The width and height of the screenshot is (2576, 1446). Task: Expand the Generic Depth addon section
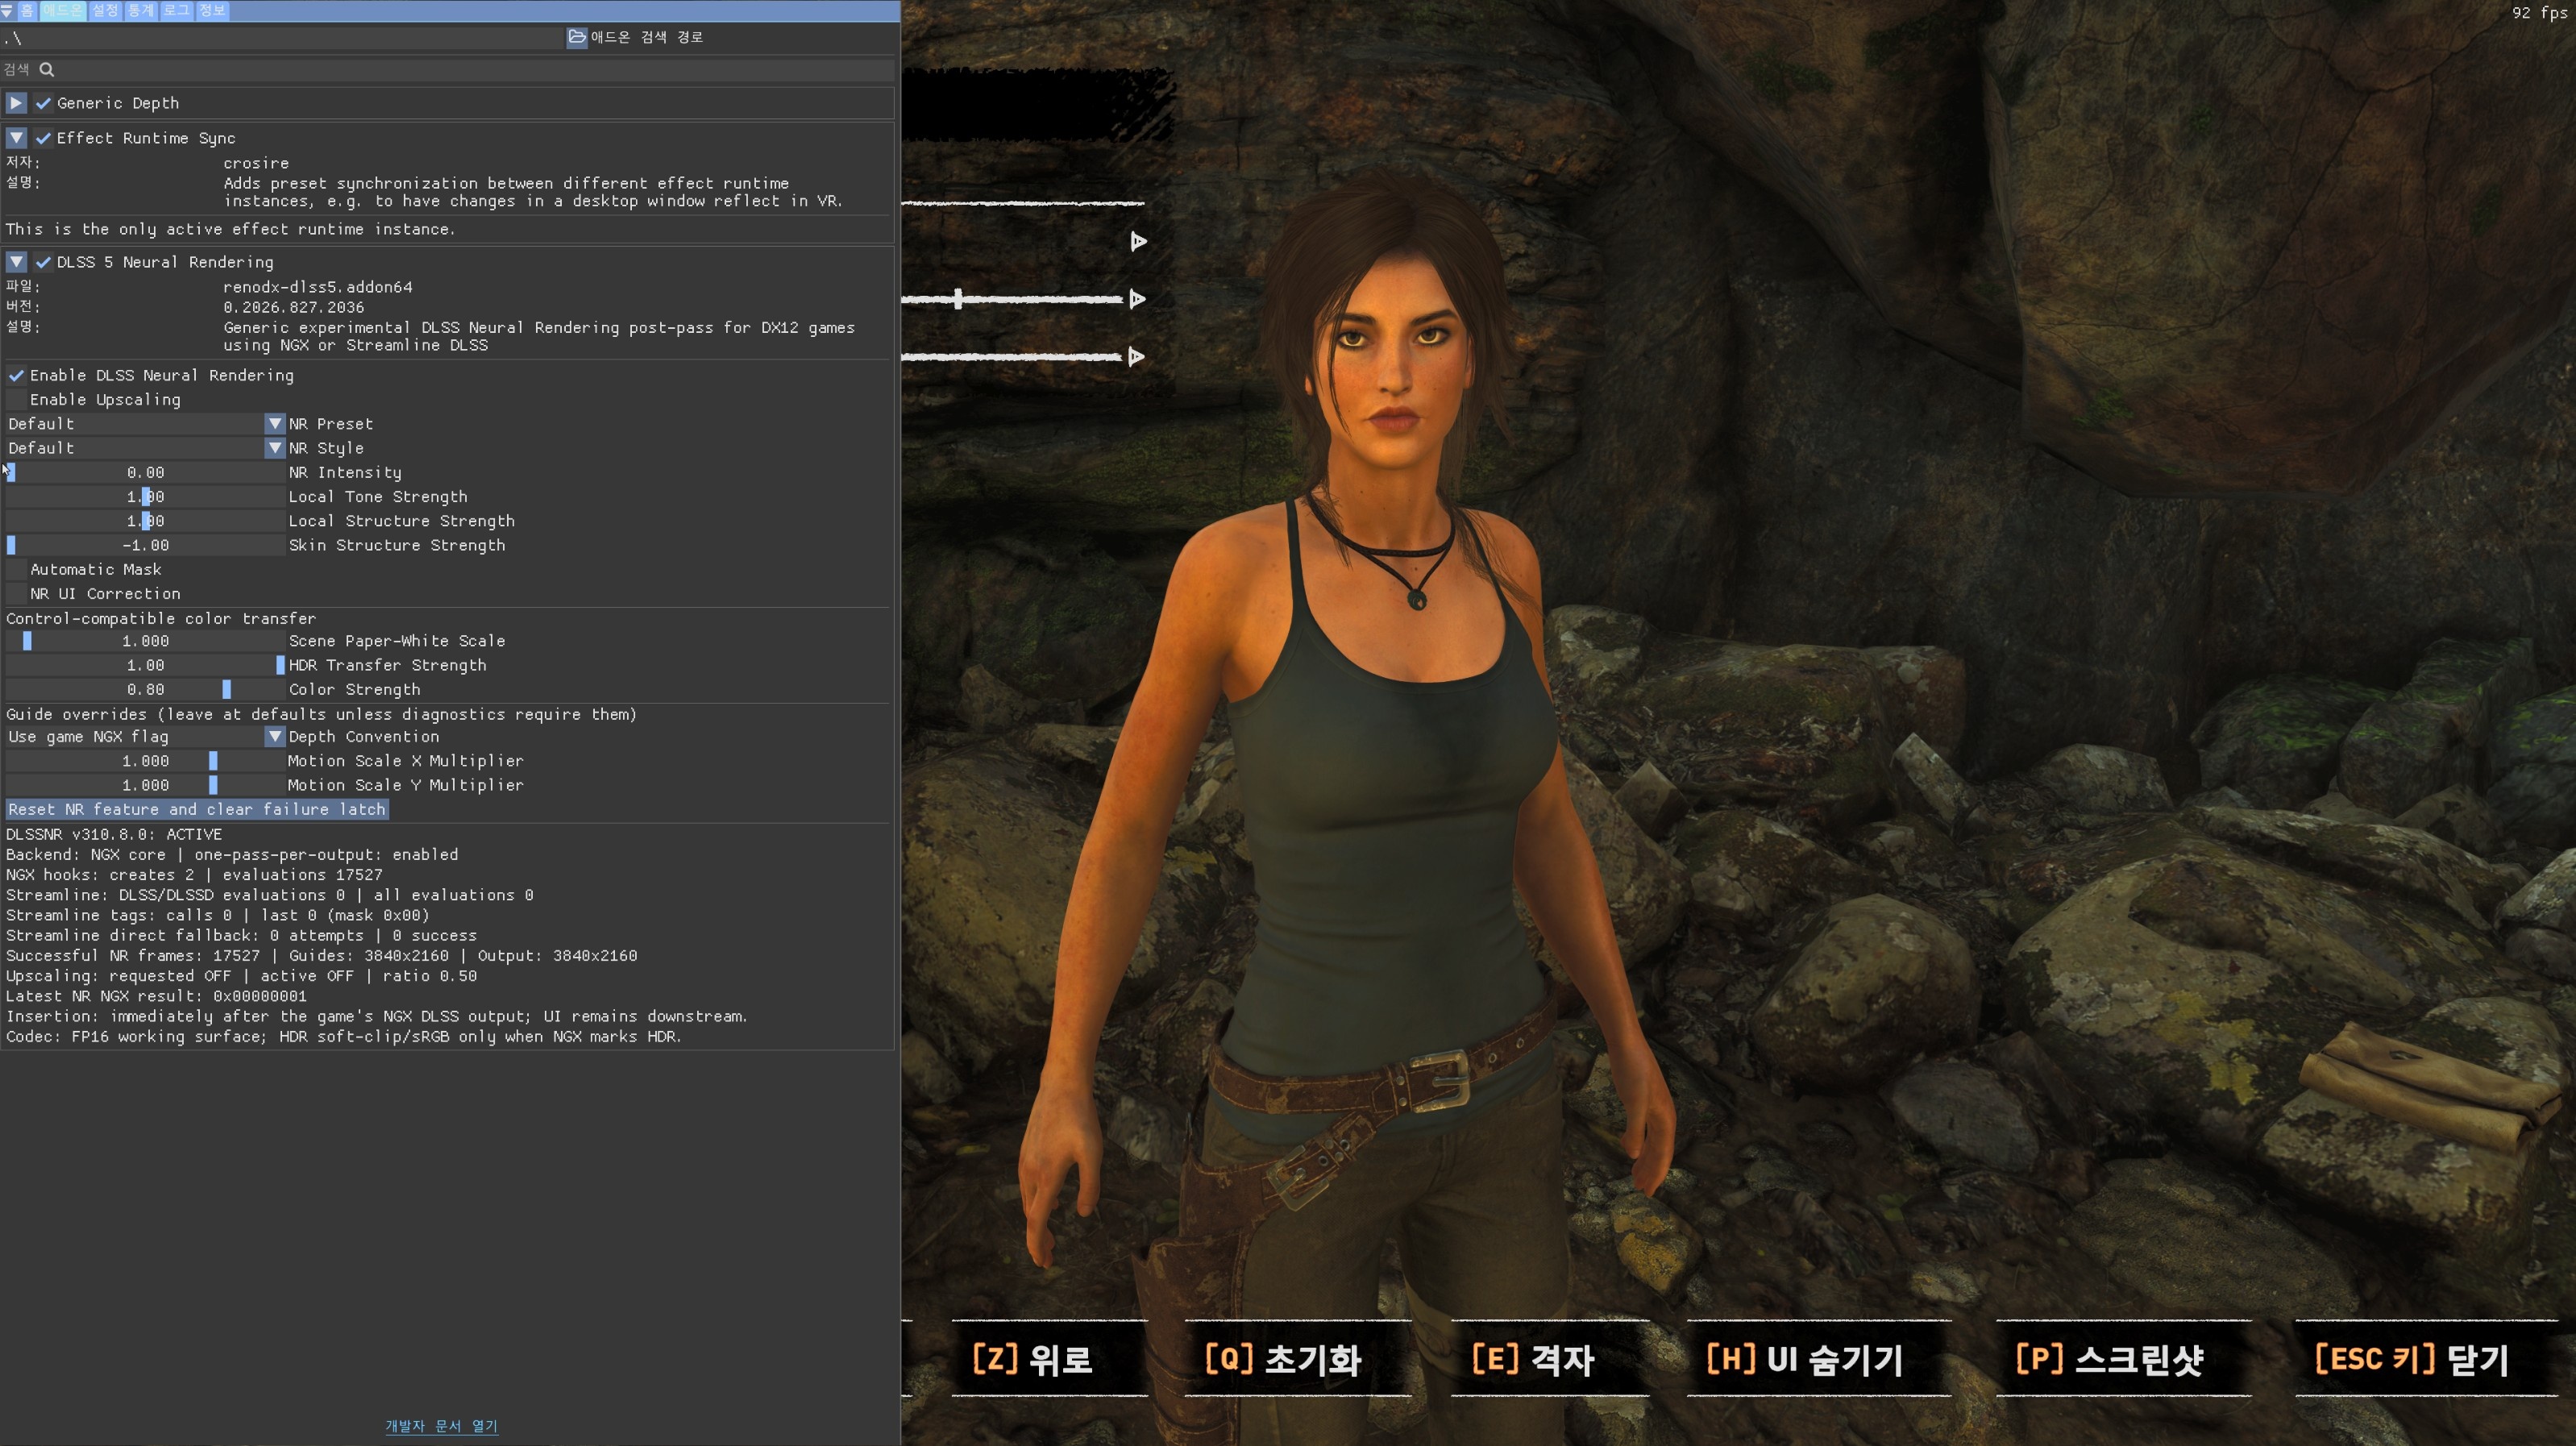(16, 103)
